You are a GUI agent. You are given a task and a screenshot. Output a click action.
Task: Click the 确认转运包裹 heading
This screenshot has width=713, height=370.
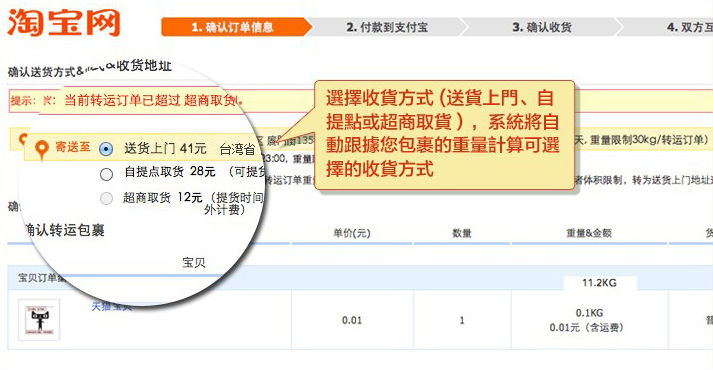[x=64, y=230]
